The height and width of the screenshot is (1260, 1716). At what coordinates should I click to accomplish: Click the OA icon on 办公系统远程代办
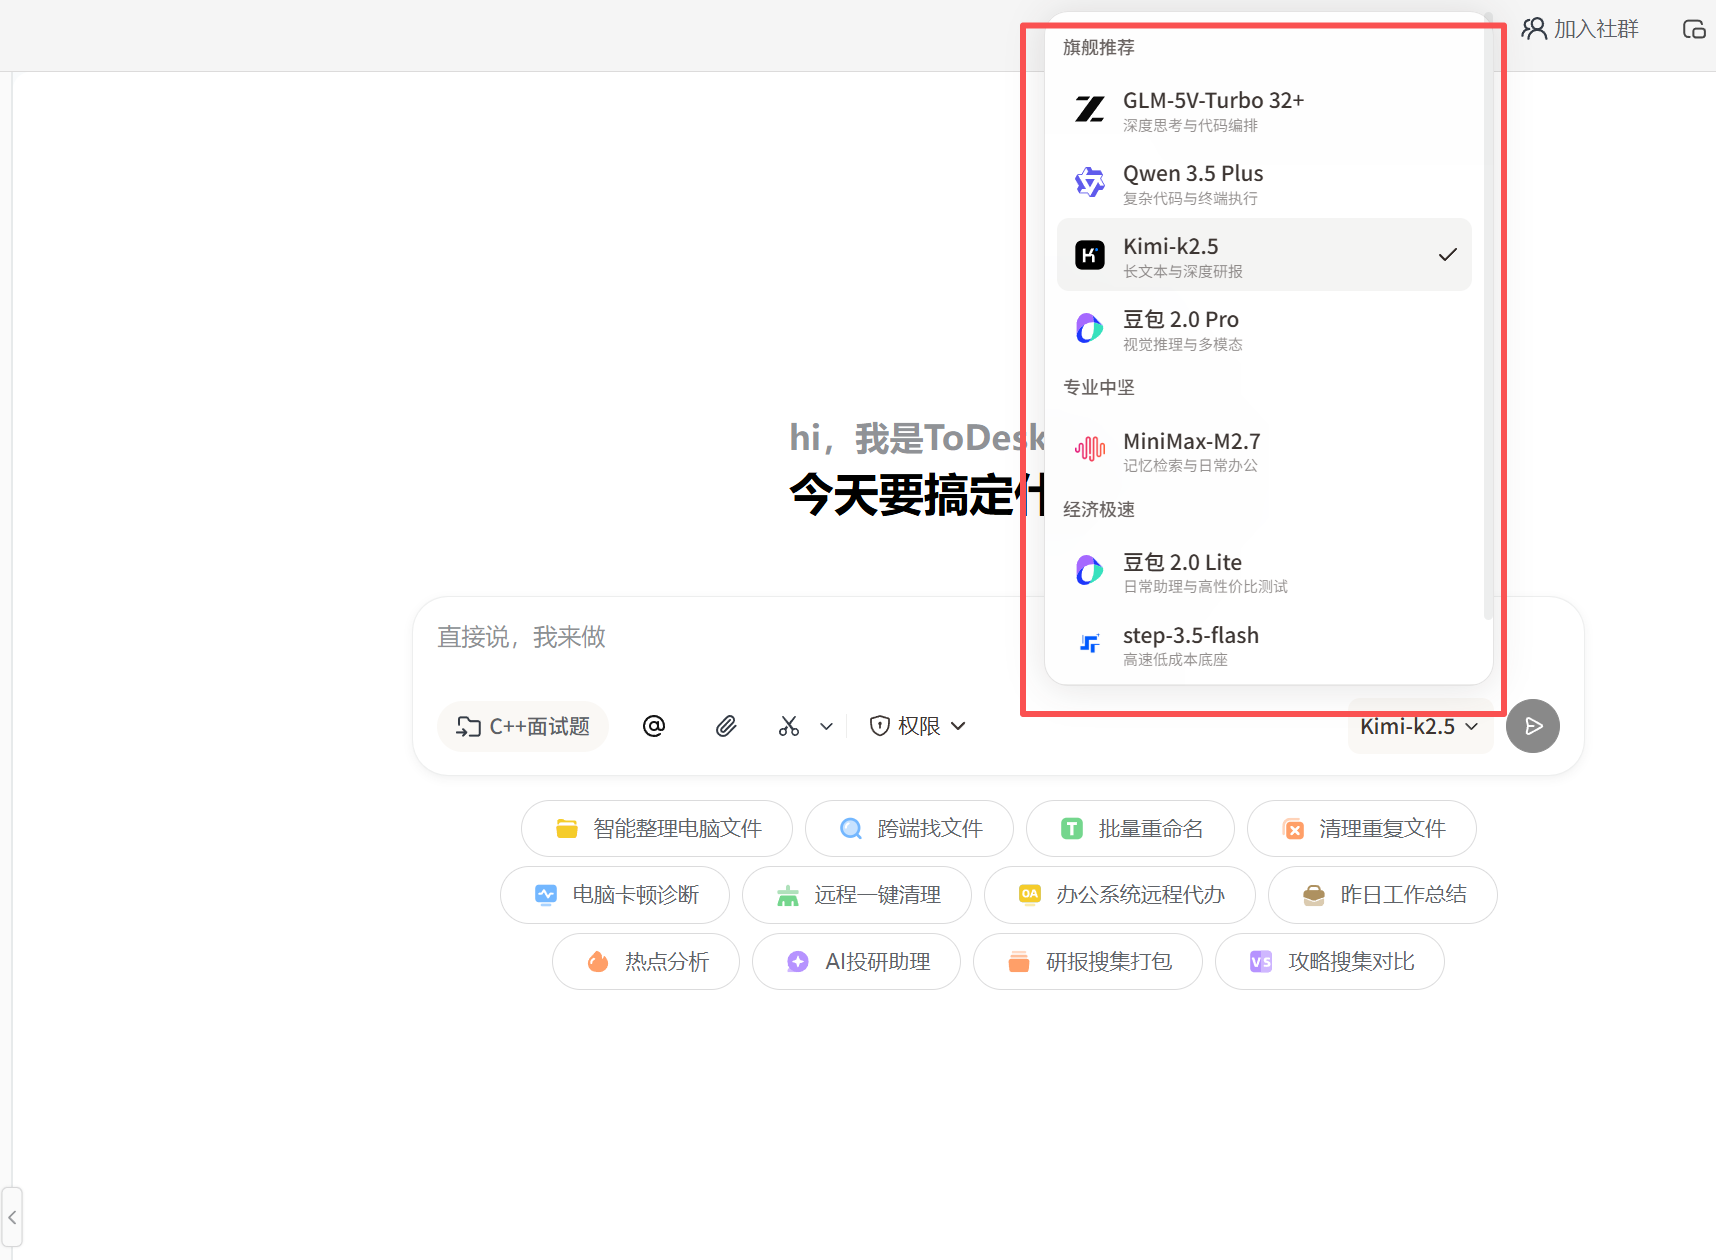pyautogui.click(x=1030, y=894)
